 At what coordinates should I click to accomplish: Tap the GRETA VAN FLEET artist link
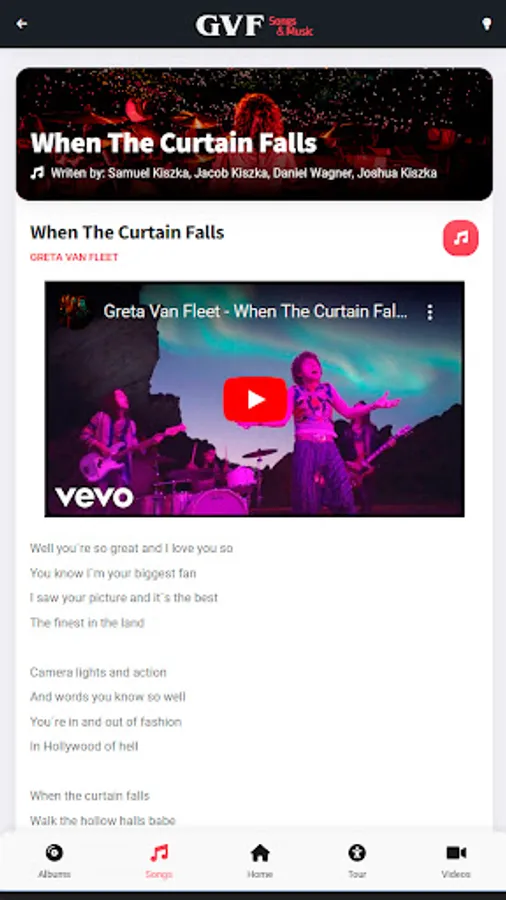(74, 257)
